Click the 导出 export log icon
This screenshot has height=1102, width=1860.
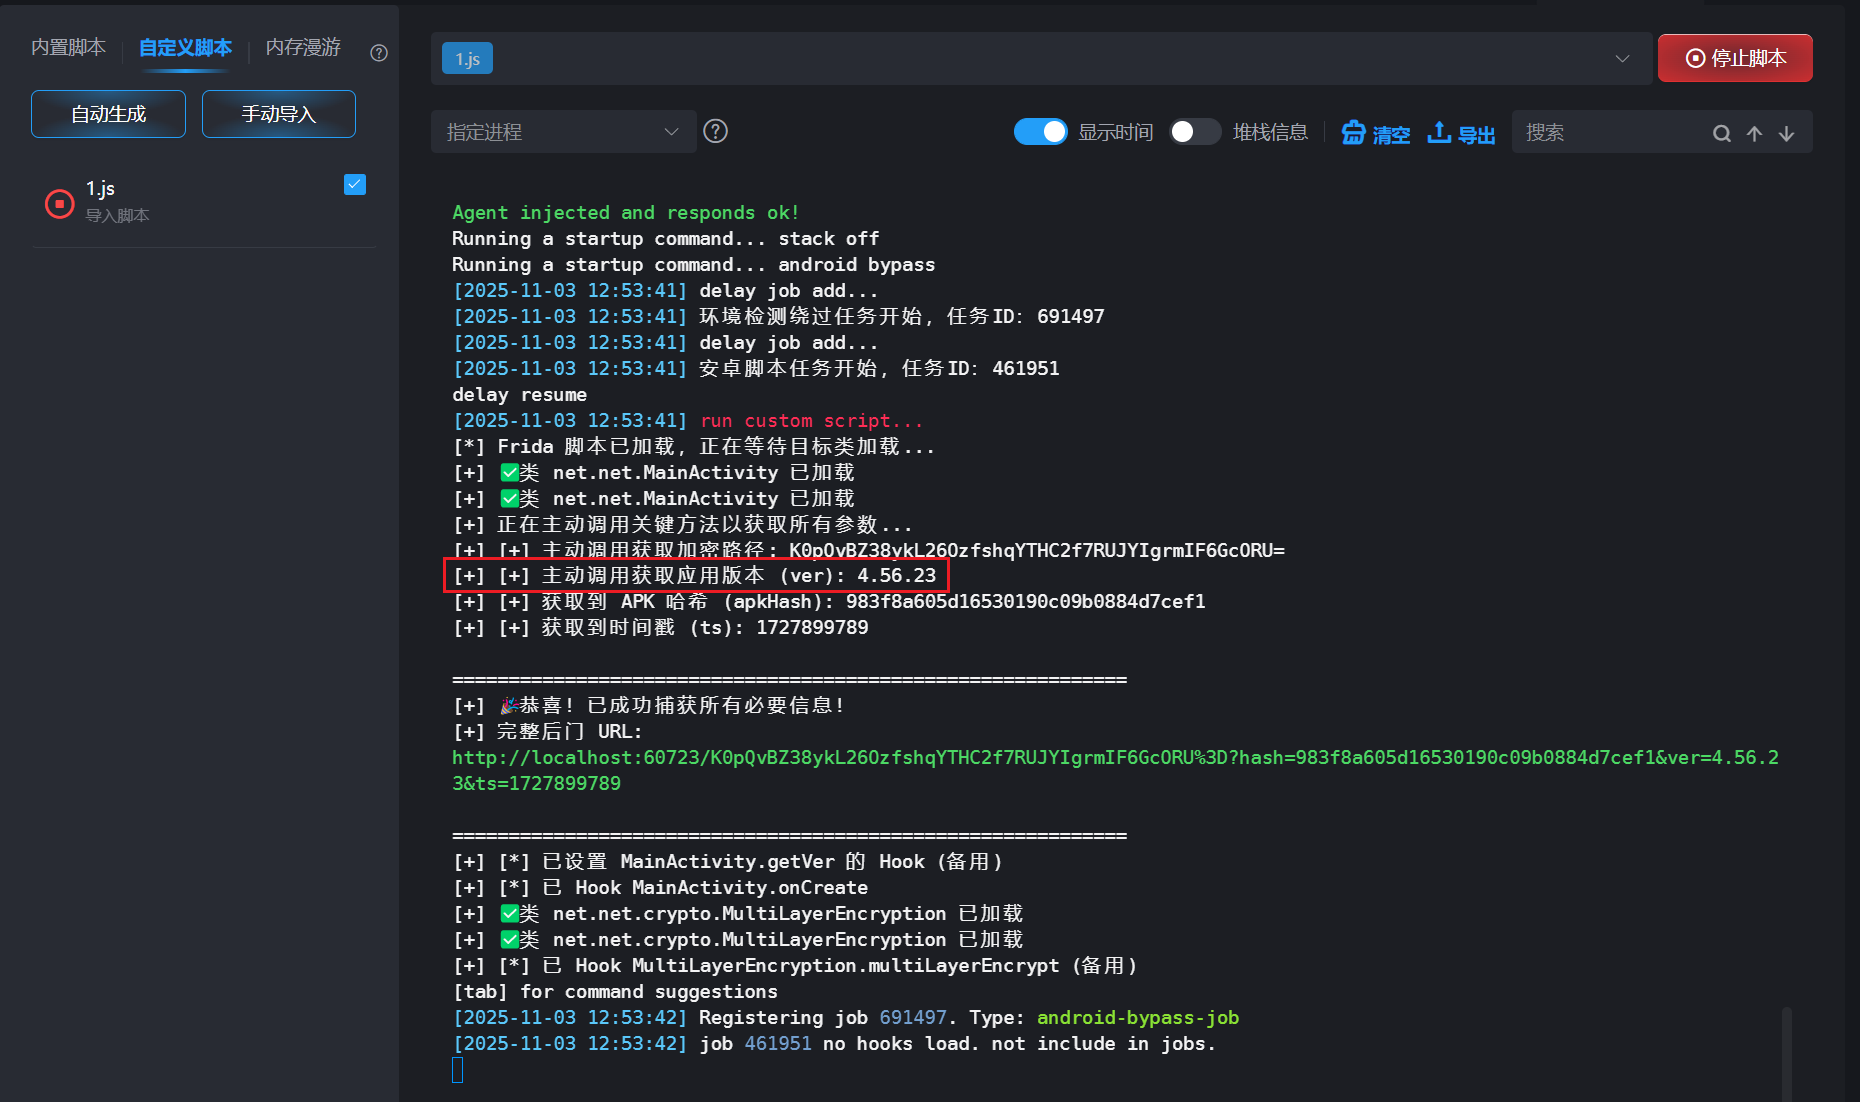coord(1439,133)
